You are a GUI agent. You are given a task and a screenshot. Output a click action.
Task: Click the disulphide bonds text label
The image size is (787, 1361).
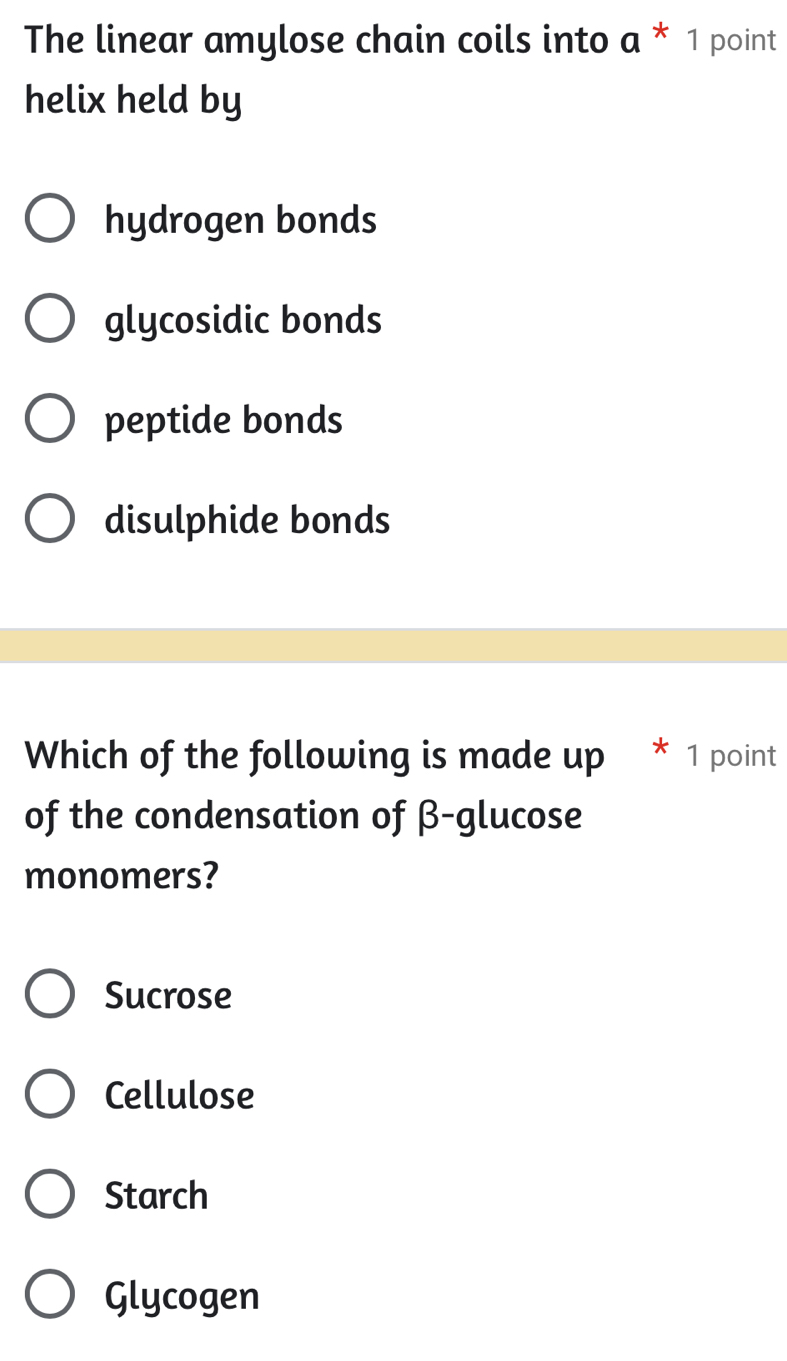247,519
